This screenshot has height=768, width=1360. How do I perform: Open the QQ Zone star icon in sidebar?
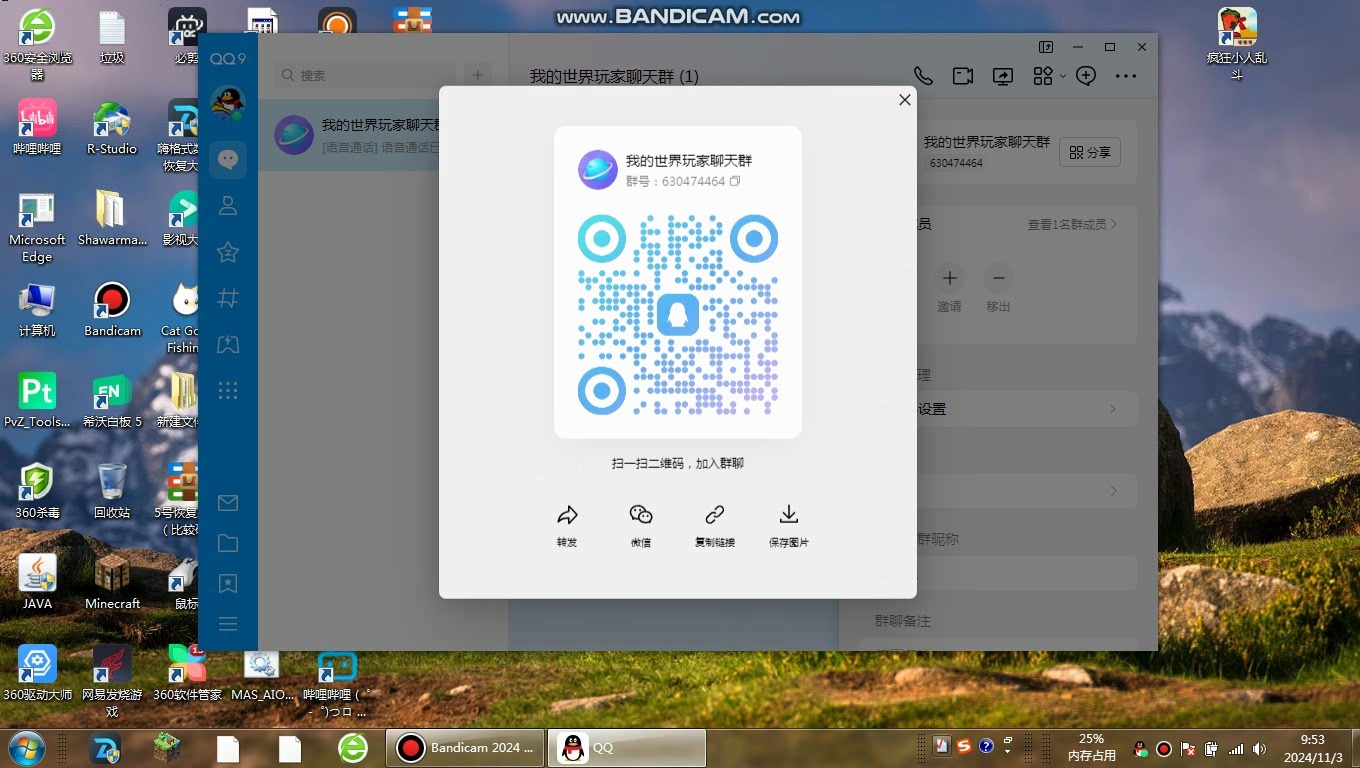[228, 252]
